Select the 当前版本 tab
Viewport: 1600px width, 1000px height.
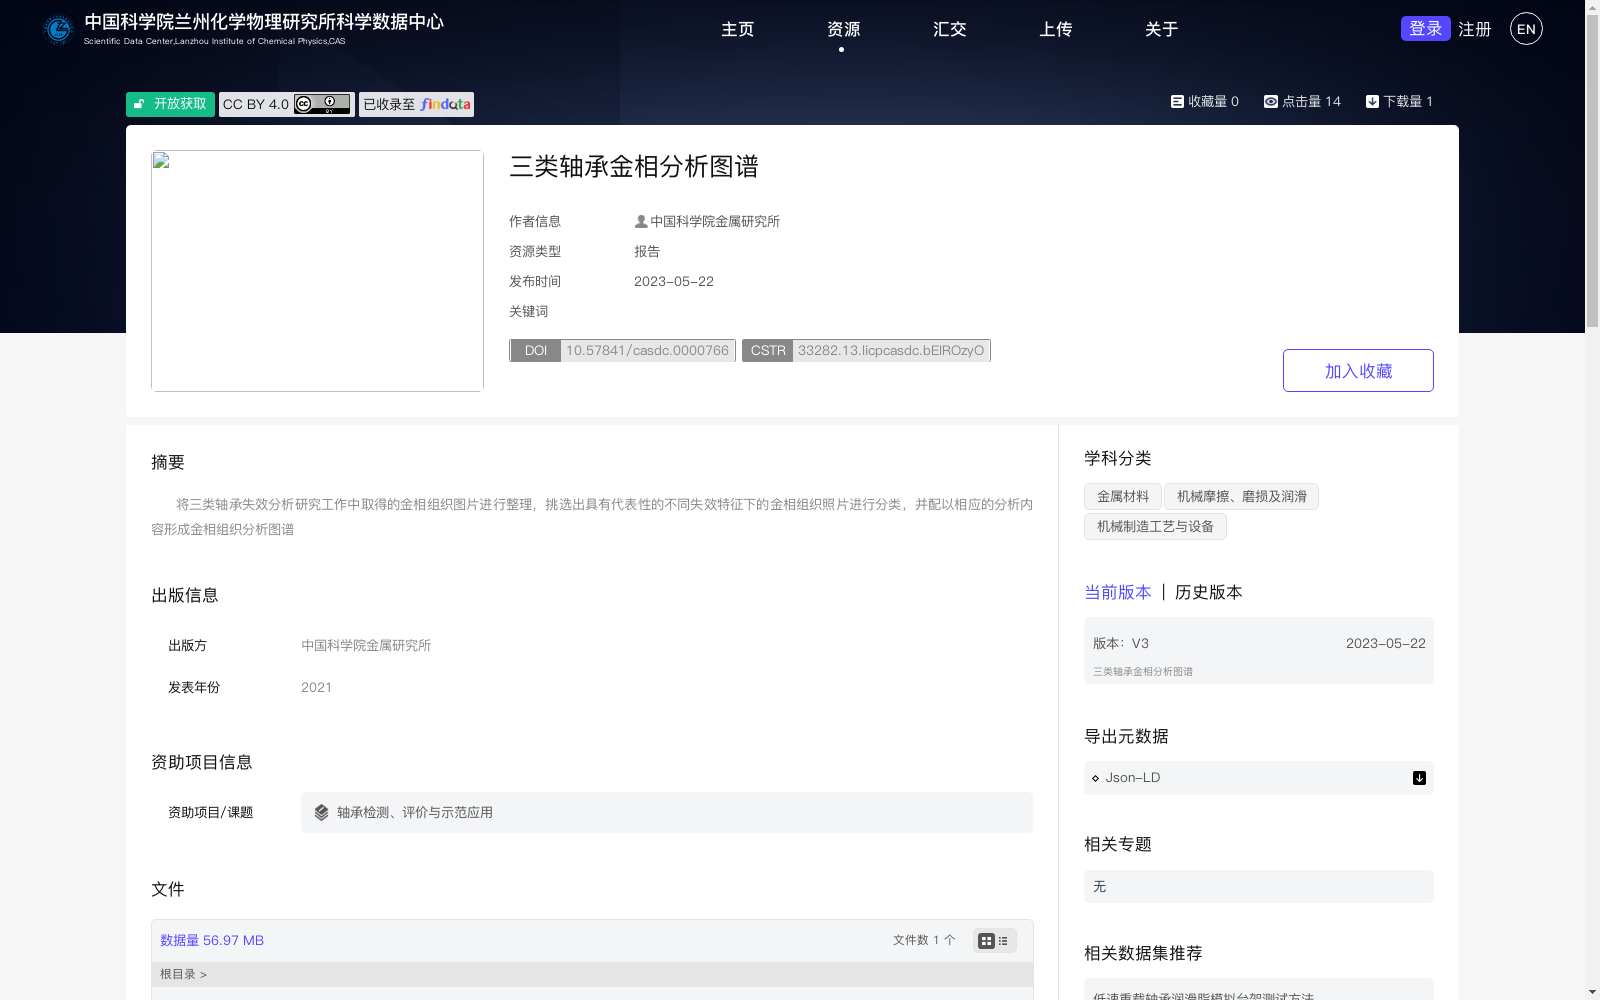(1118, 592)
